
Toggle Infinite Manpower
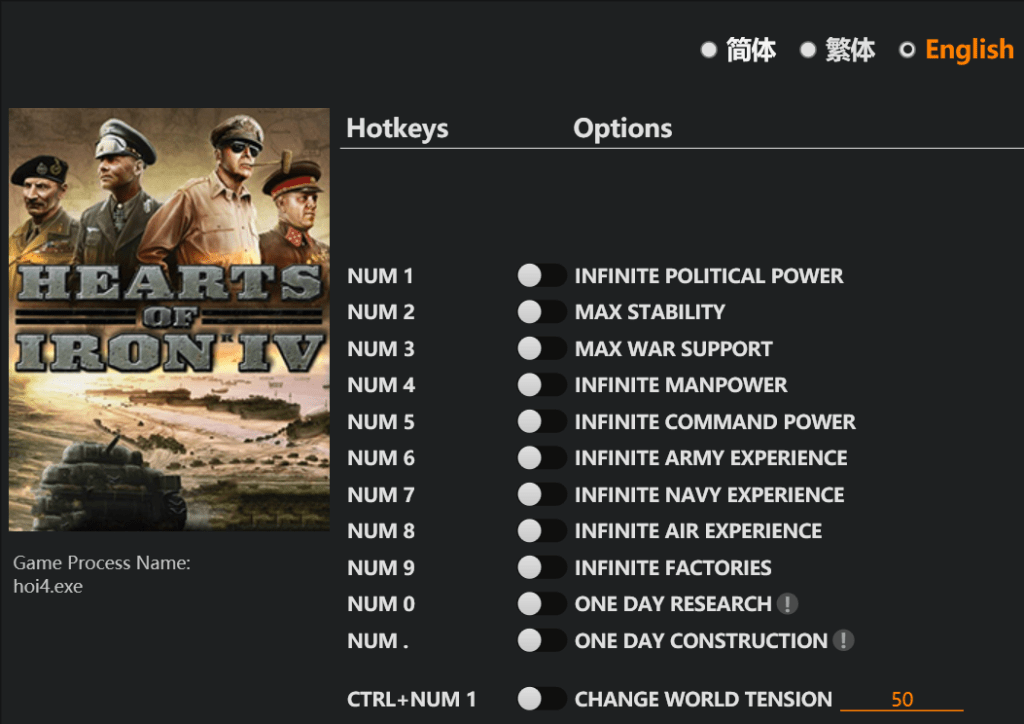tap(542, 385)
